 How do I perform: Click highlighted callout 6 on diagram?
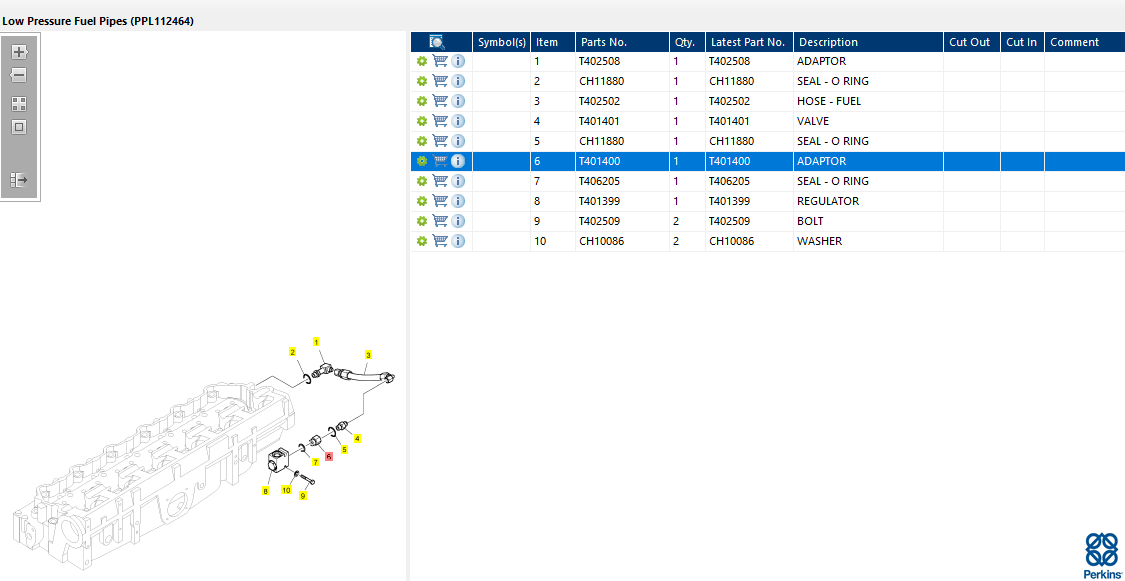click(329, 456)
